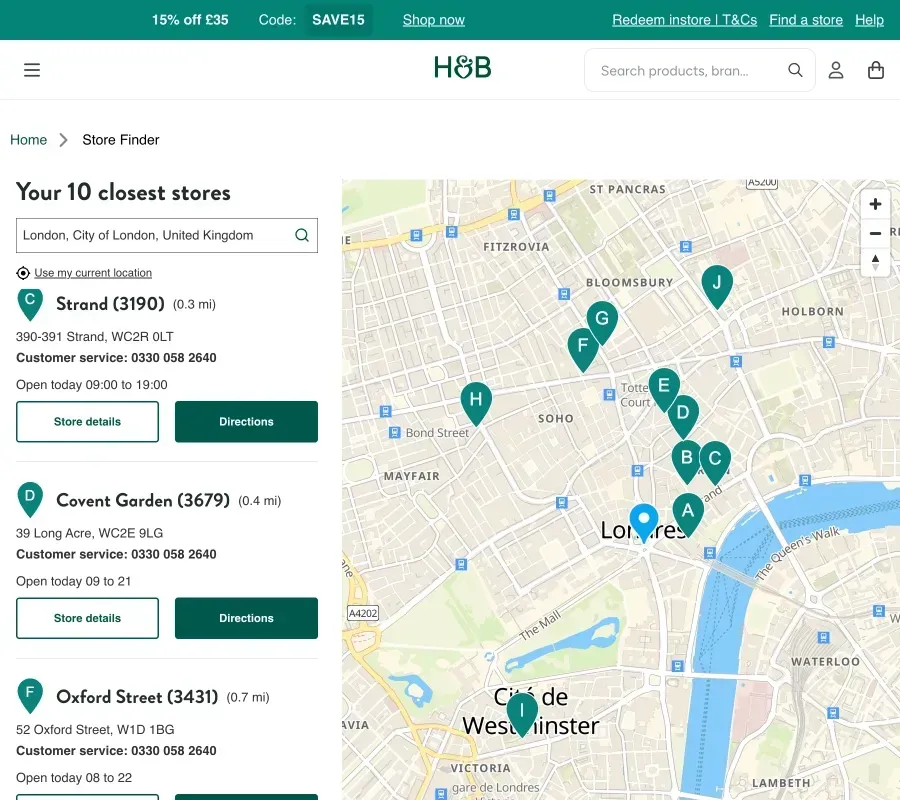This screenshot has height=800, width=900.
Task: Select map pin J near Holborn
Action: coord(716,284)
